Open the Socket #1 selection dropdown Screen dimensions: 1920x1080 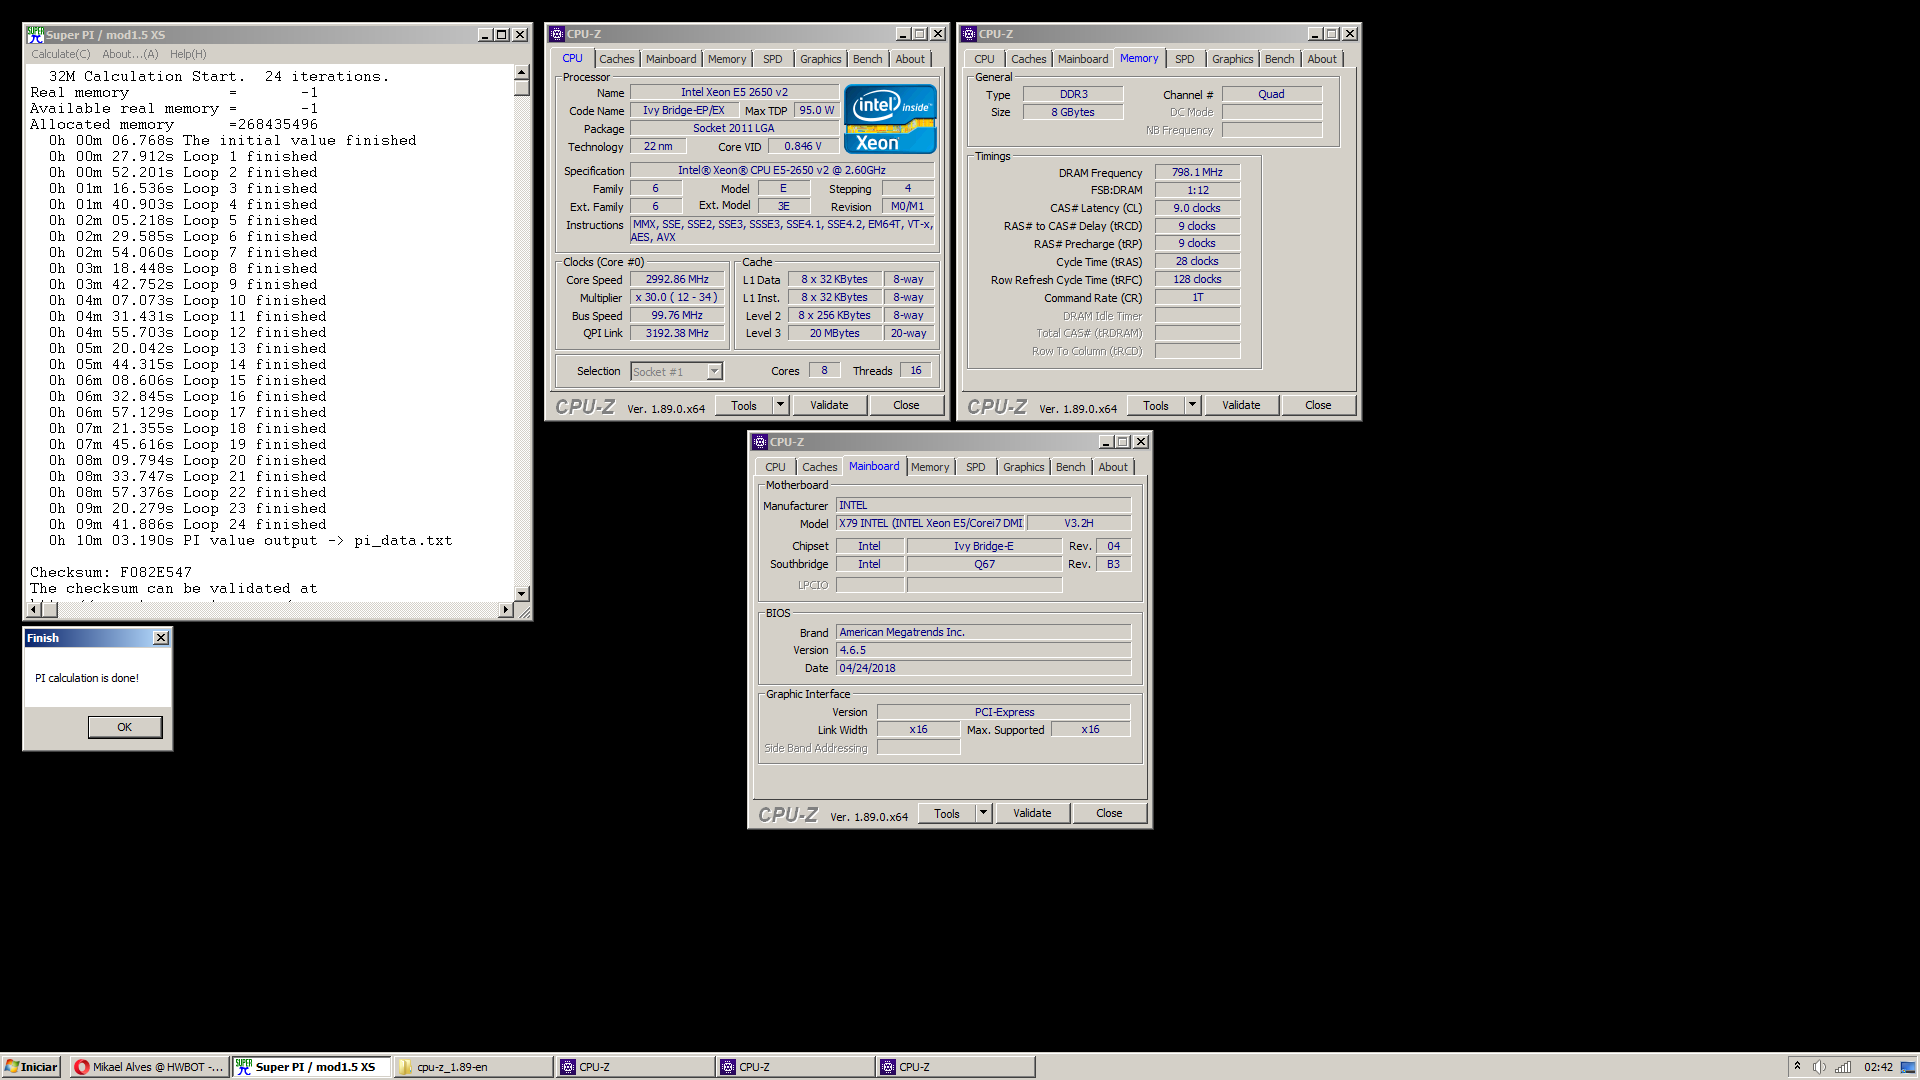tap(714, 372)
